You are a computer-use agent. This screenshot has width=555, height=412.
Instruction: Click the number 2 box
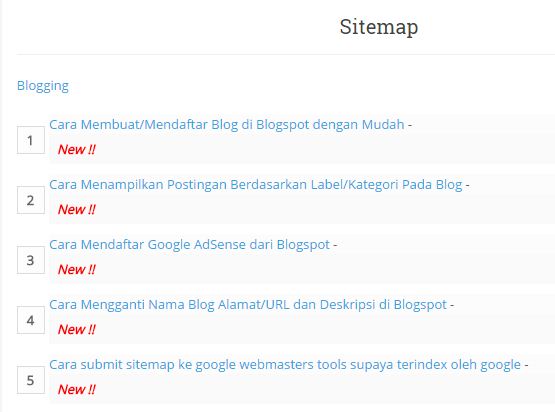point(31,200)
